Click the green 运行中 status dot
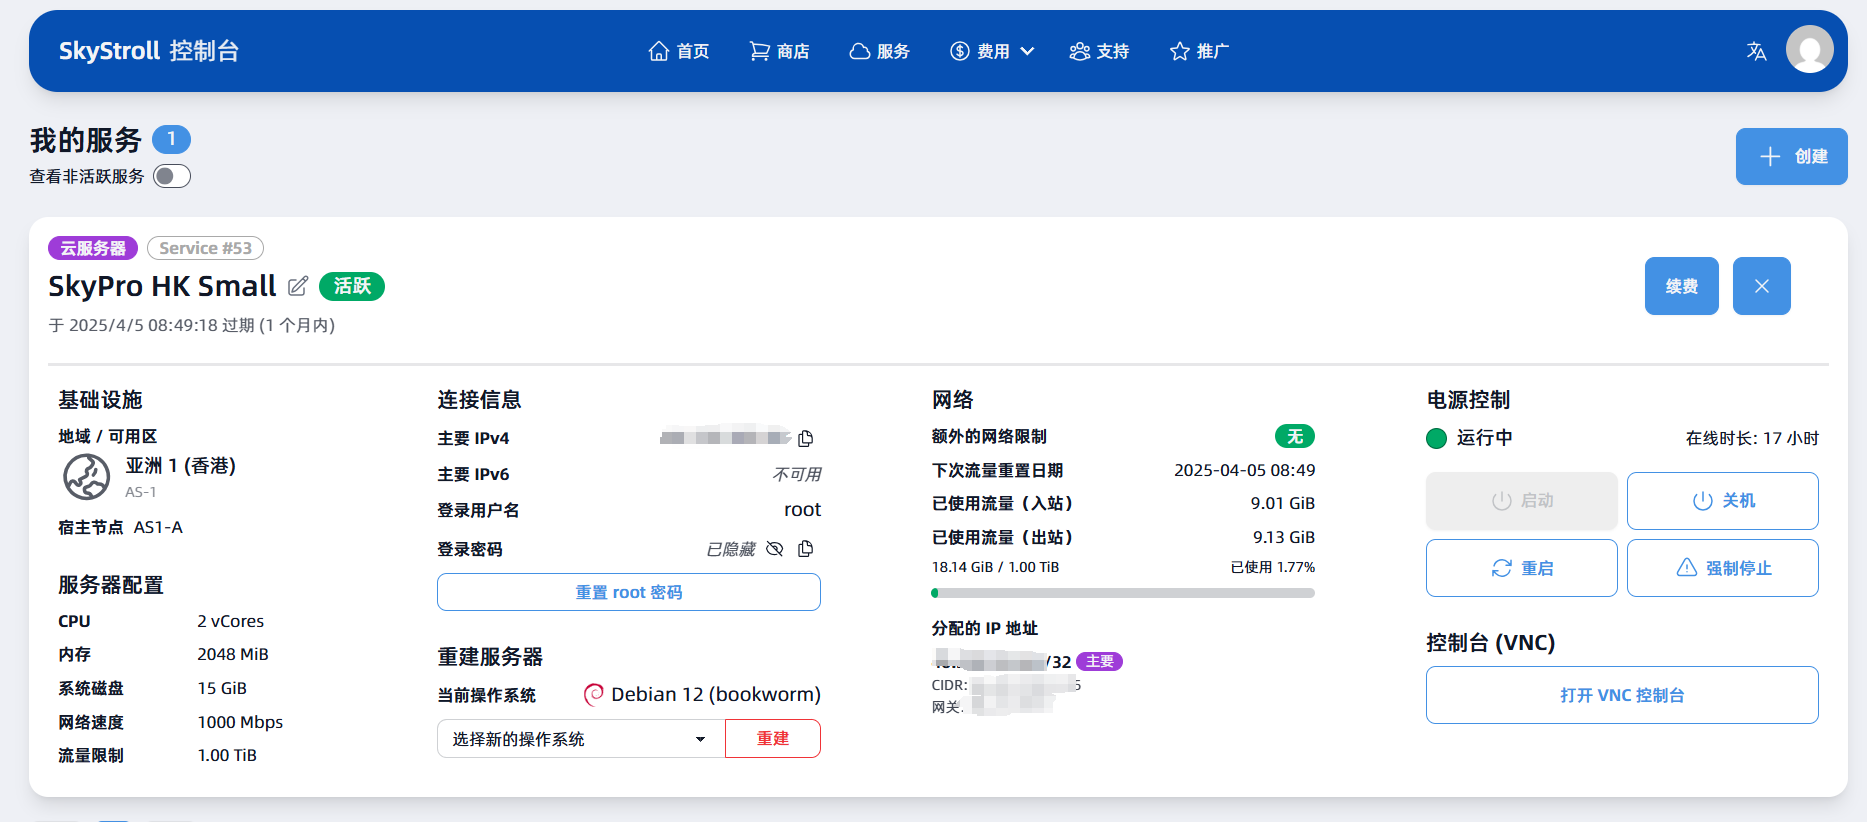 [x=1437, y=438]
